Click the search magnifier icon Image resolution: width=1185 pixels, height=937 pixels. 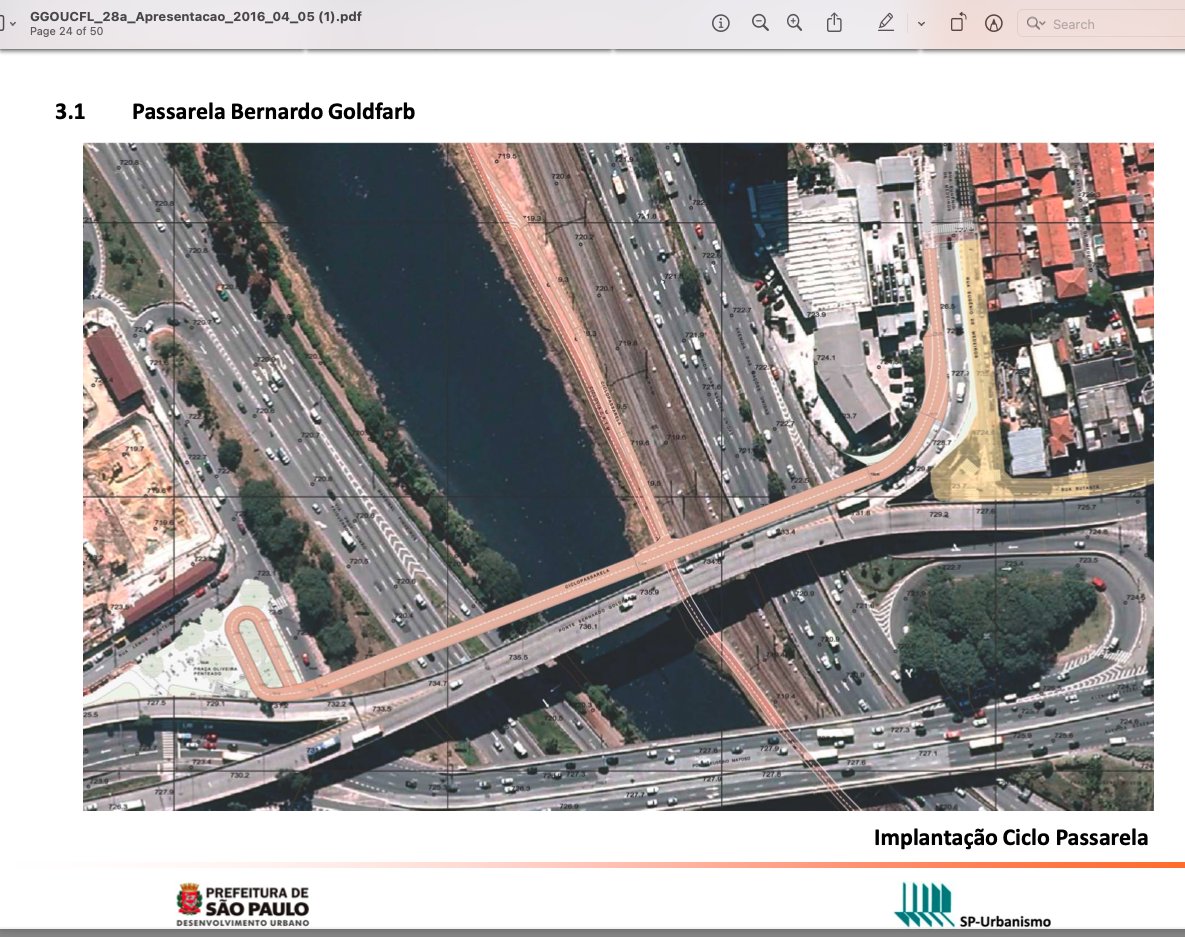tap(1035, 24)
